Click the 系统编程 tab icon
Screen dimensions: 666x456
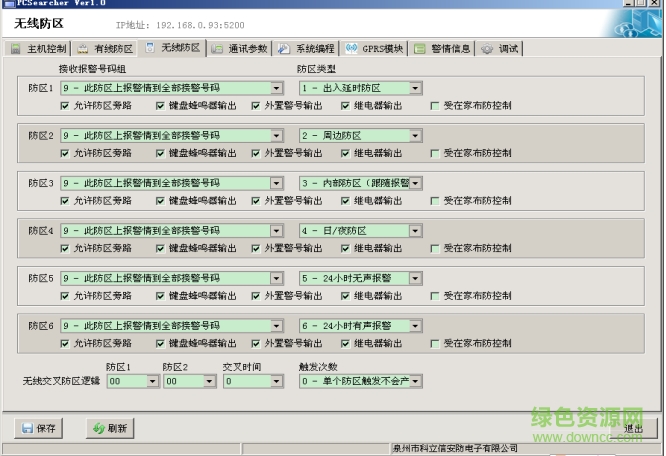(285, 48)
